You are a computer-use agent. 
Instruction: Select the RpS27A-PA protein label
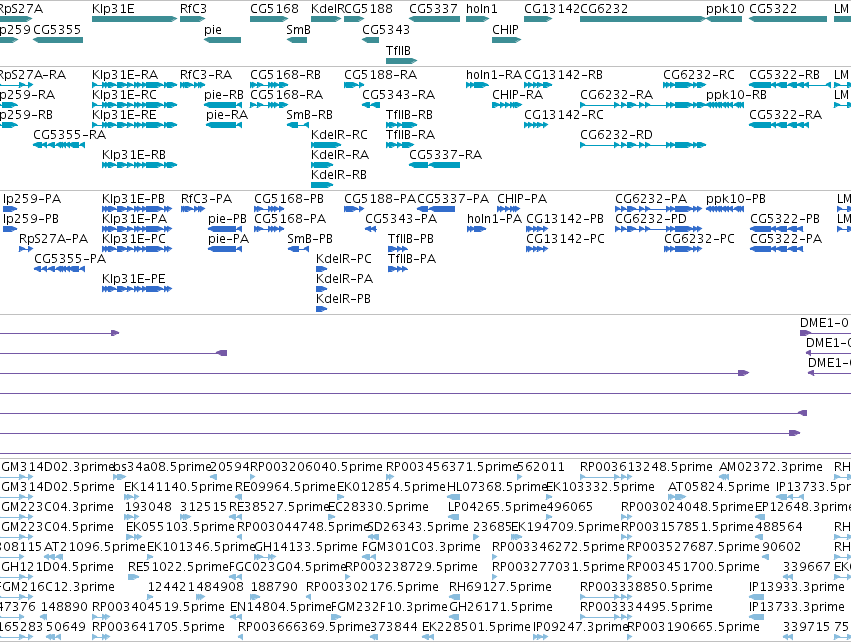pyautogui.click(x=53, y=239)
